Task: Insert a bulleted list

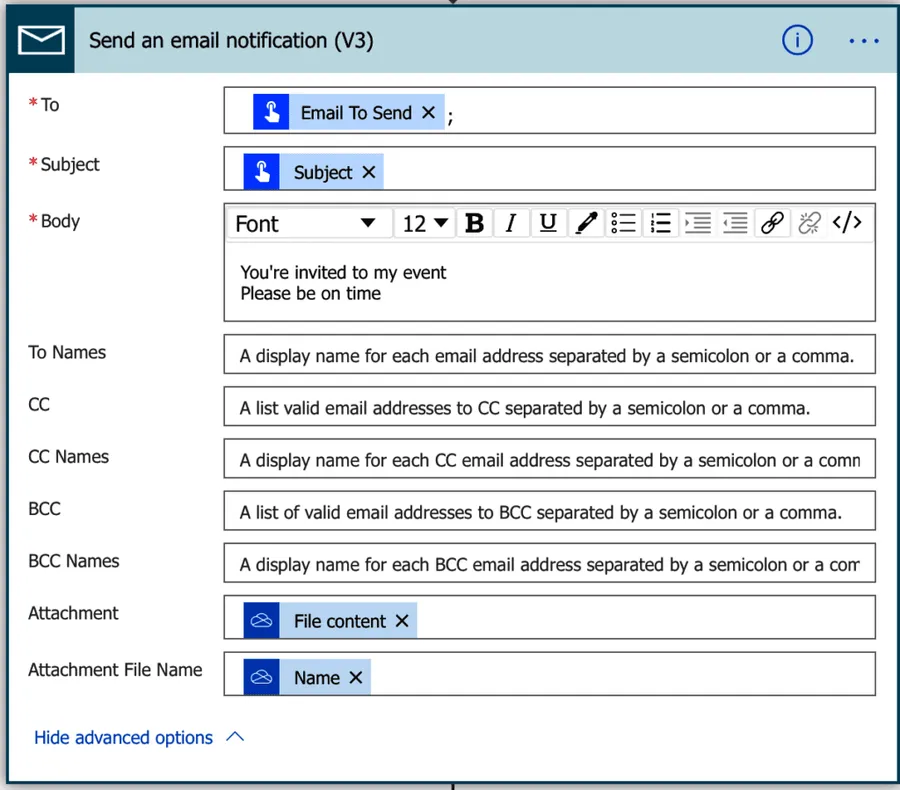Action: 623,223
